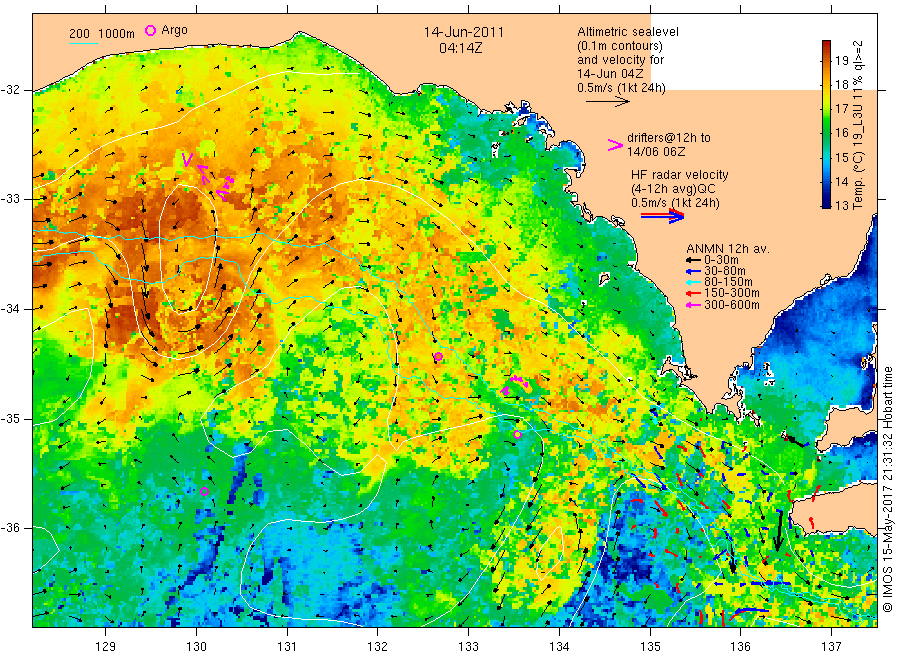Click the 14 tick label on the color bar

(841, 181)
